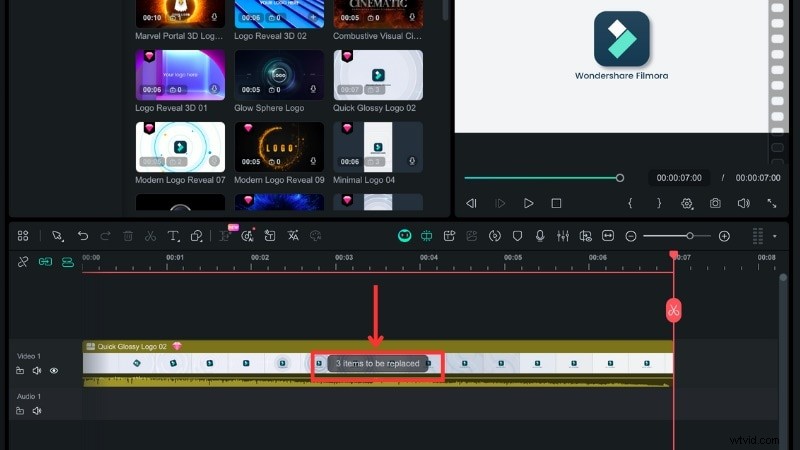
Task: Toggle the green track manager icon
Action: tap(68, 262)
